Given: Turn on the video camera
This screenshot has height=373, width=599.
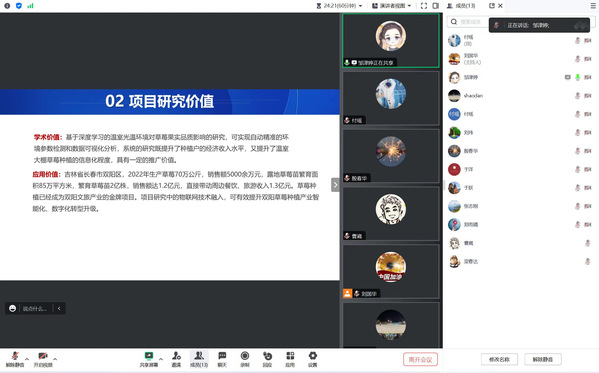Looking at the screenshot, I should coord(43,359).
